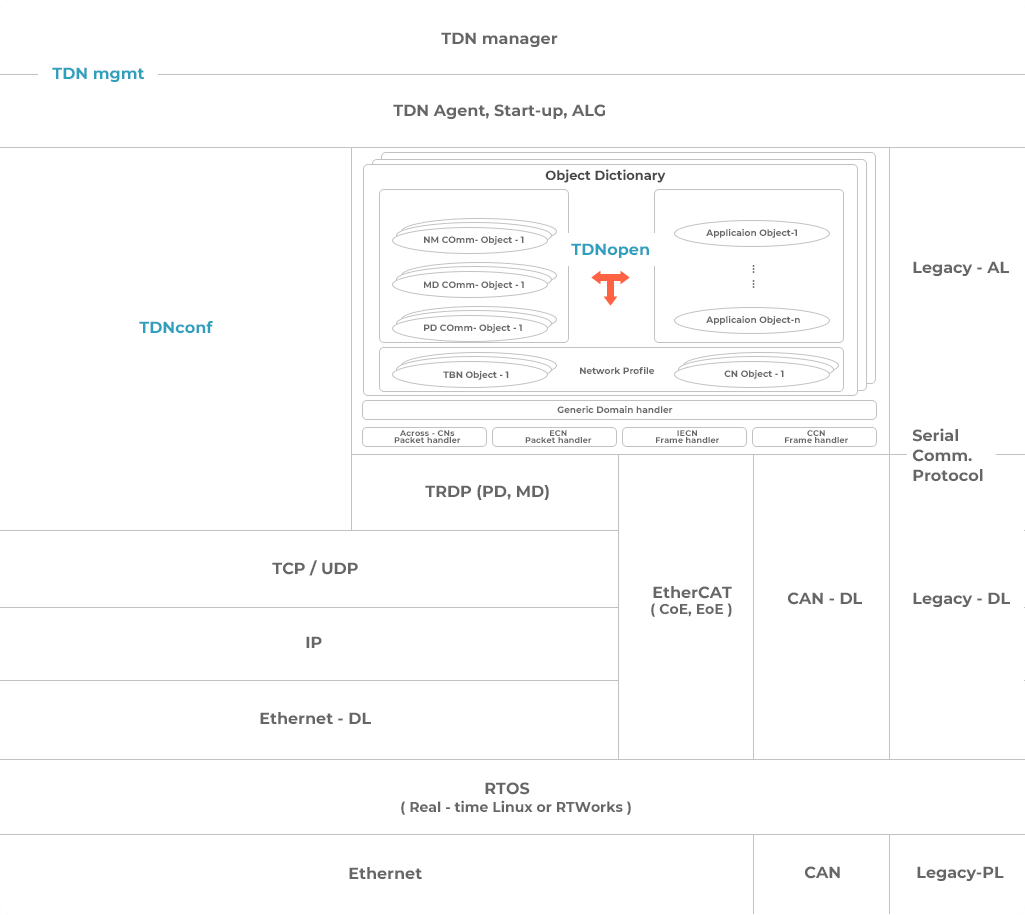Click the Network Profile label

[616, 371]
